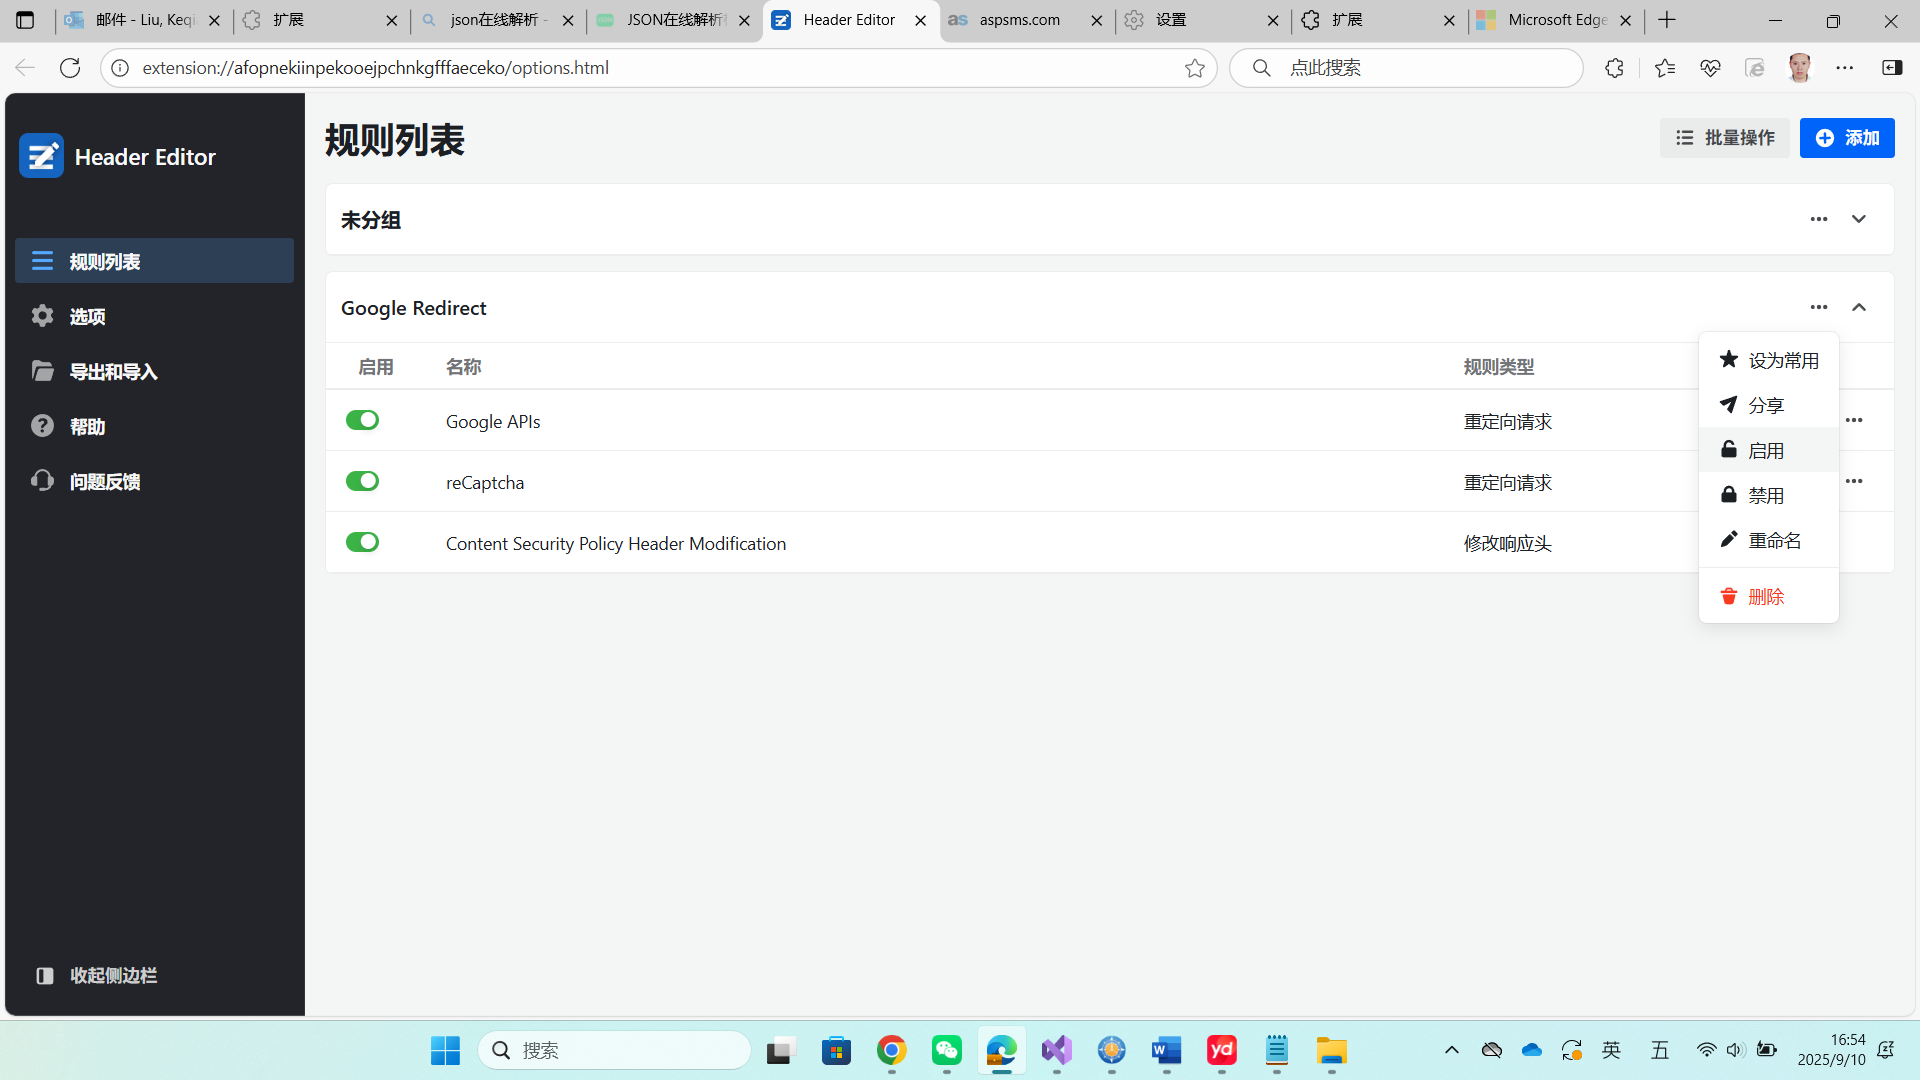Toggle off the Google APIs rule
The width and height of the screenshot is (1920, 1080).
pos(362,420)
